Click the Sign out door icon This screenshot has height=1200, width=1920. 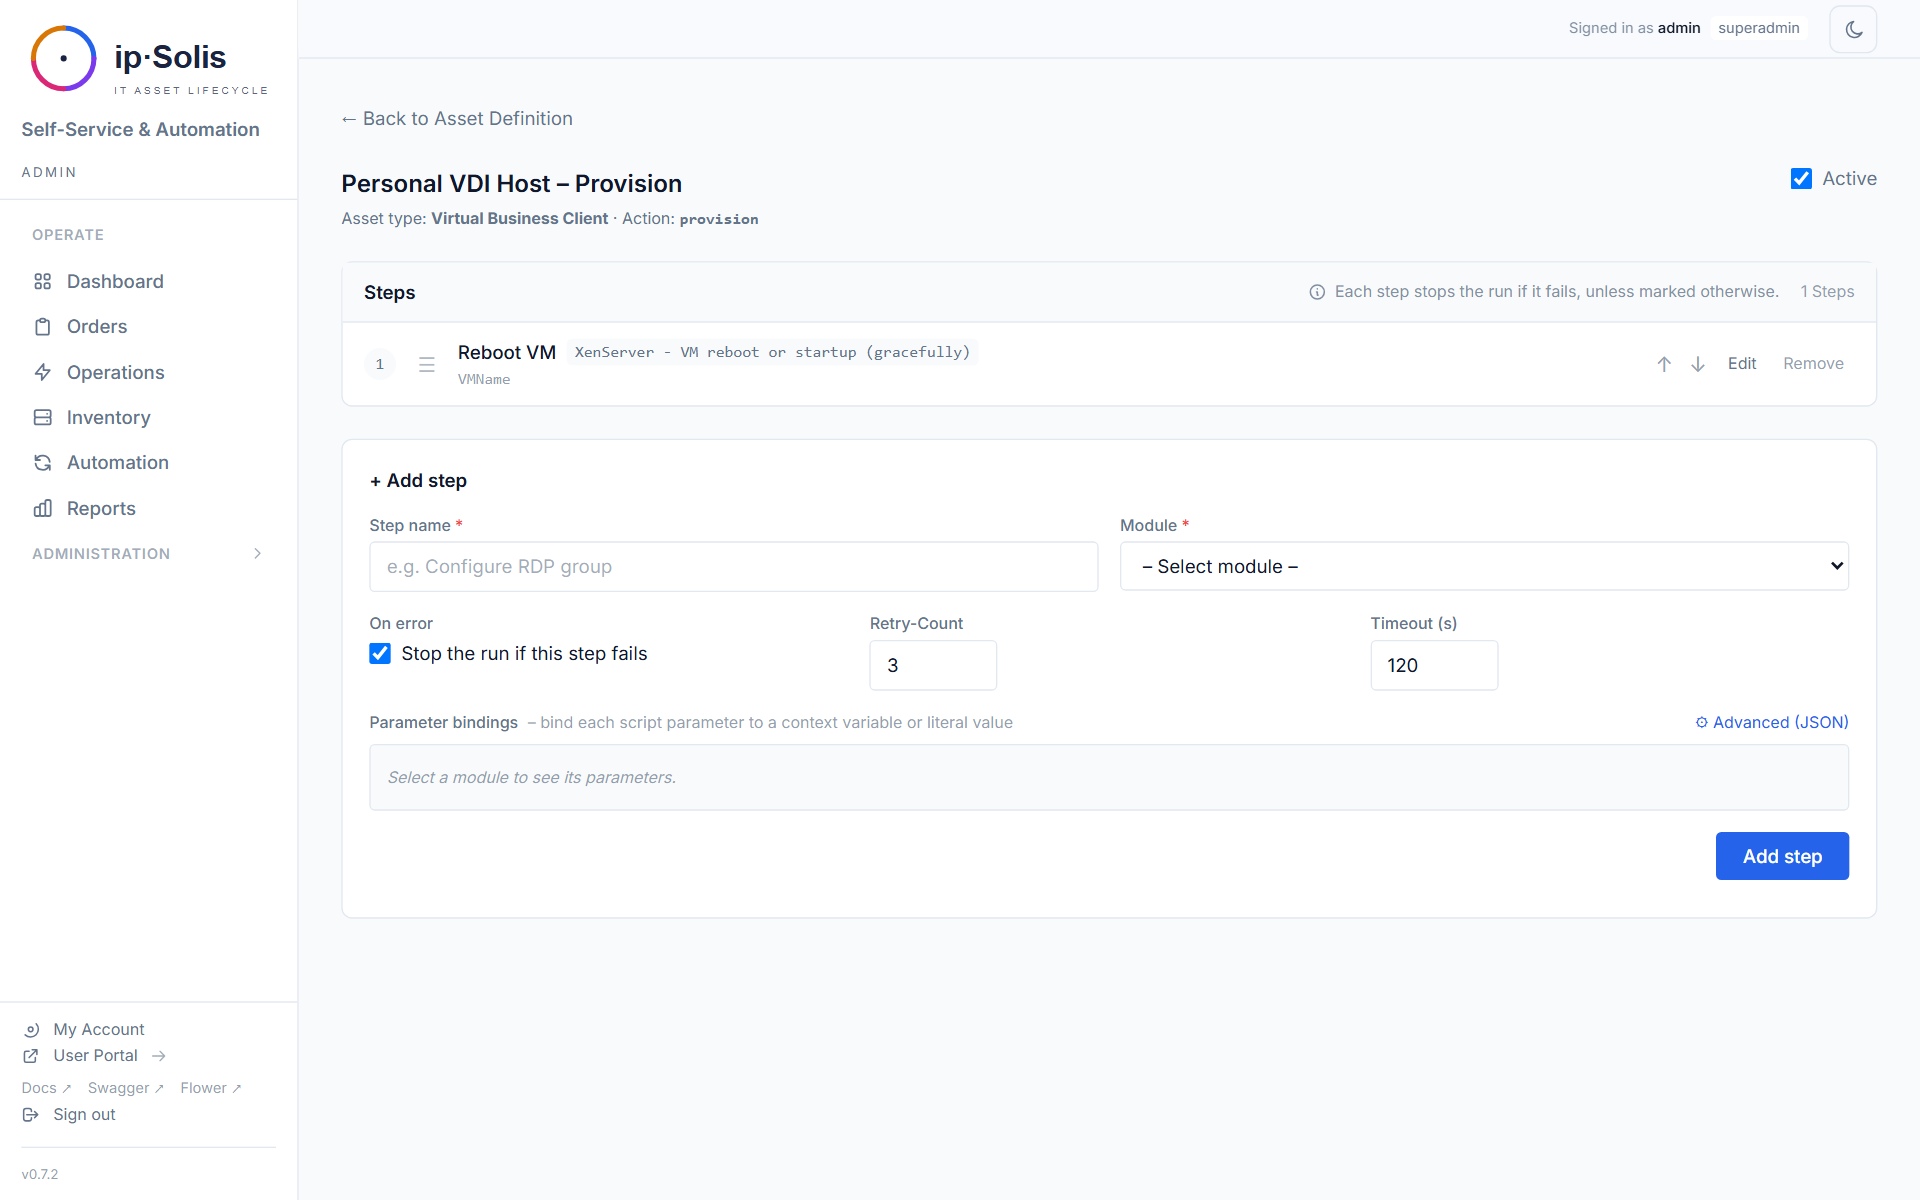click(x=31, y=1115)
